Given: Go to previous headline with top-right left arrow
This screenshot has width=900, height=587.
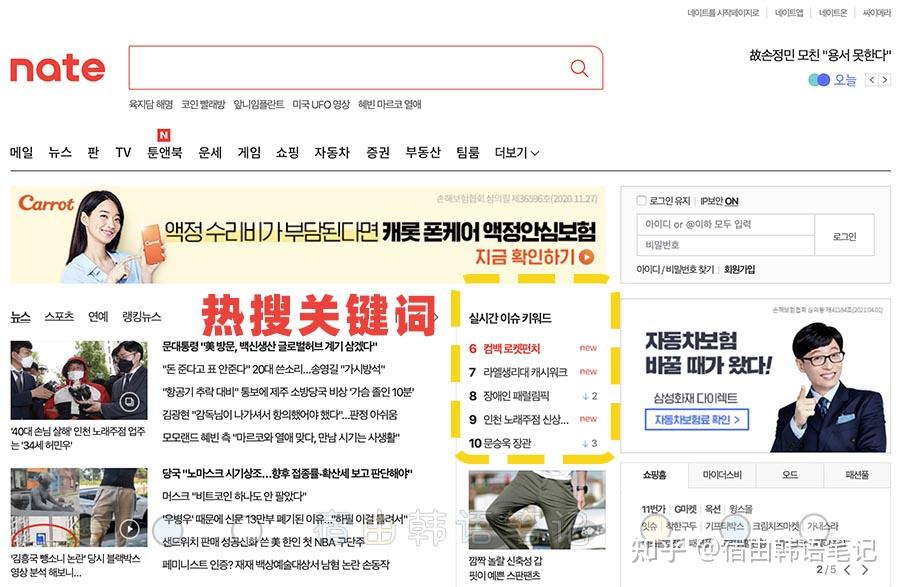Looking at the screenshot, I should [872, 80].
